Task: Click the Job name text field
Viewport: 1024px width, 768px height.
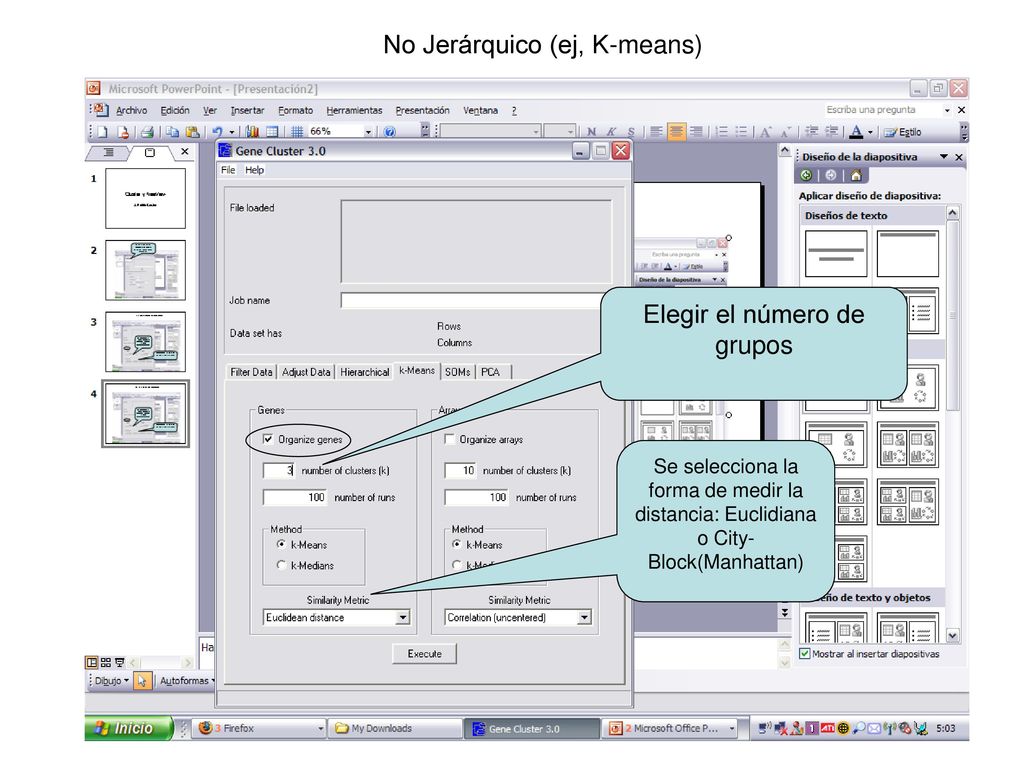Action: pos(470,300)
